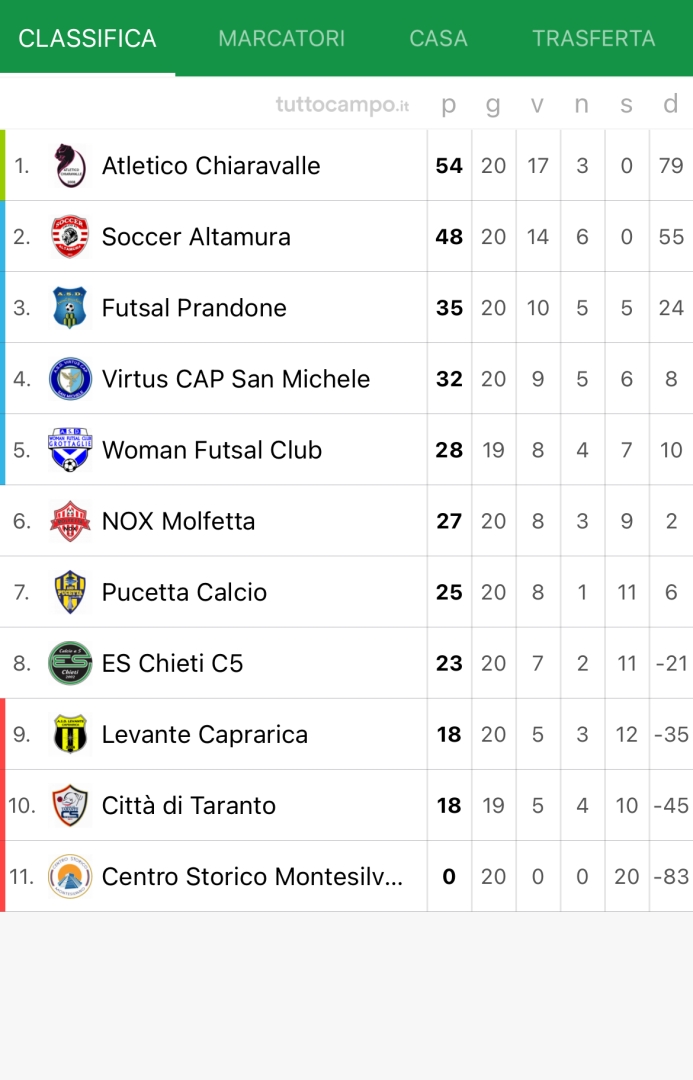Sort by the points 'p' column header
The width and height of the screenshot is (693, 1080).
point(449,104)
